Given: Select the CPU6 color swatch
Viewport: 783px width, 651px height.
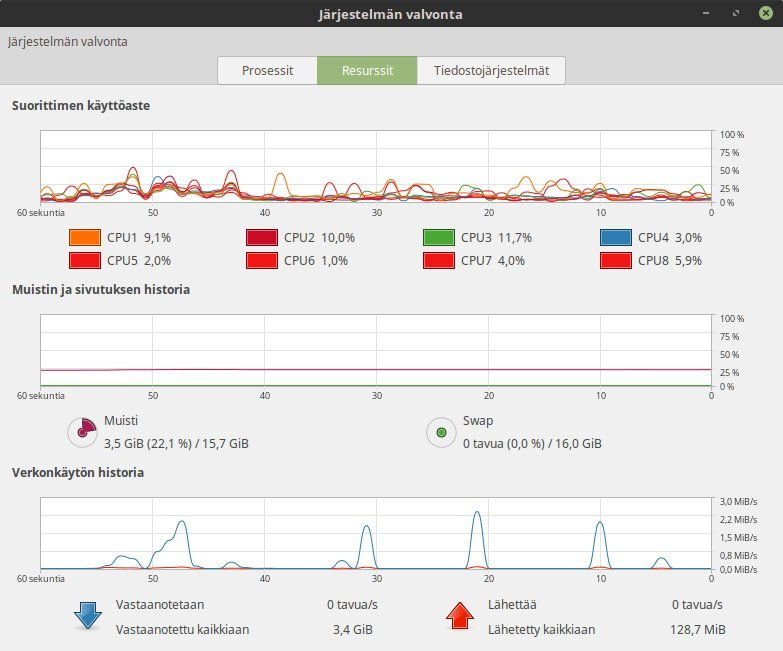Looking at the screenshot, I should pos(261,261).
